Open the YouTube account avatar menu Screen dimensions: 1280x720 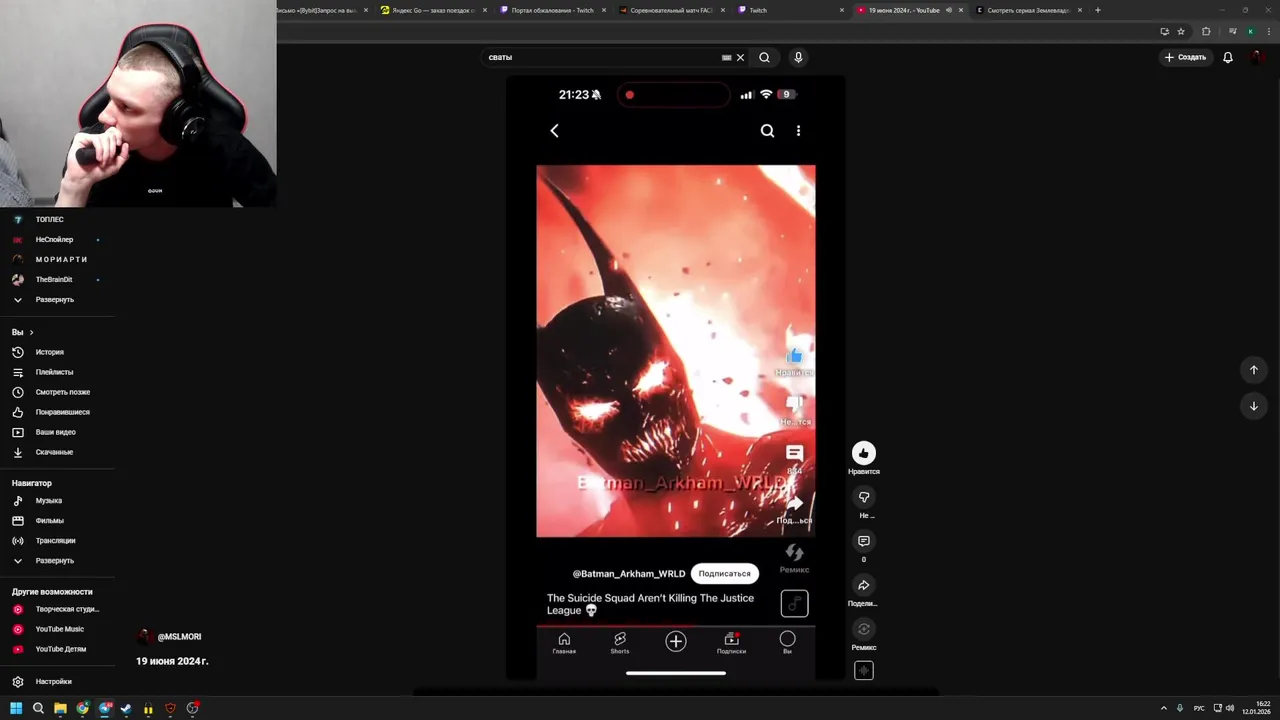point(1257,57)
